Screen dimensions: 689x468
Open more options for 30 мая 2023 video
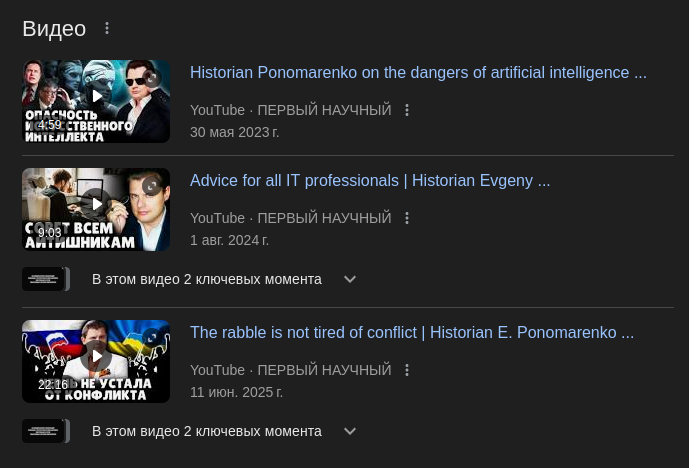(x=407, y=110)
